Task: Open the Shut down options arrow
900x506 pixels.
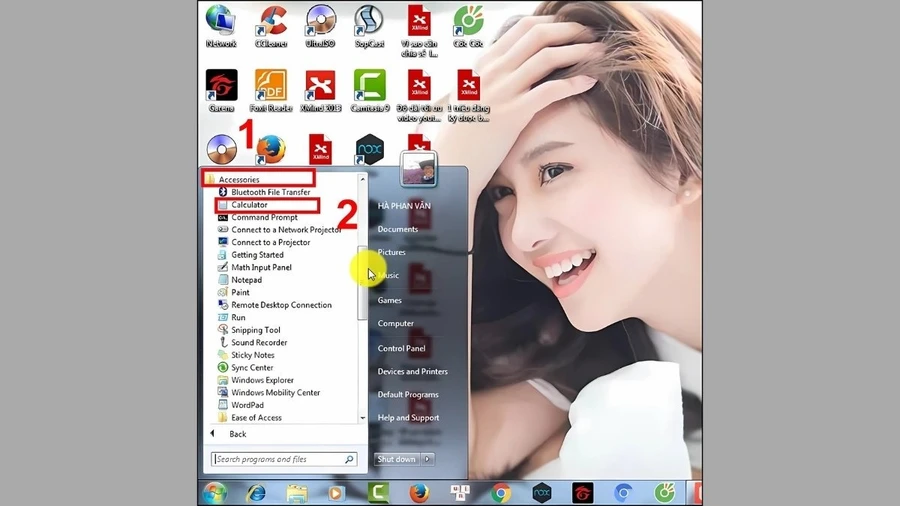Action: pyautogui.click(x=428, y=459)
